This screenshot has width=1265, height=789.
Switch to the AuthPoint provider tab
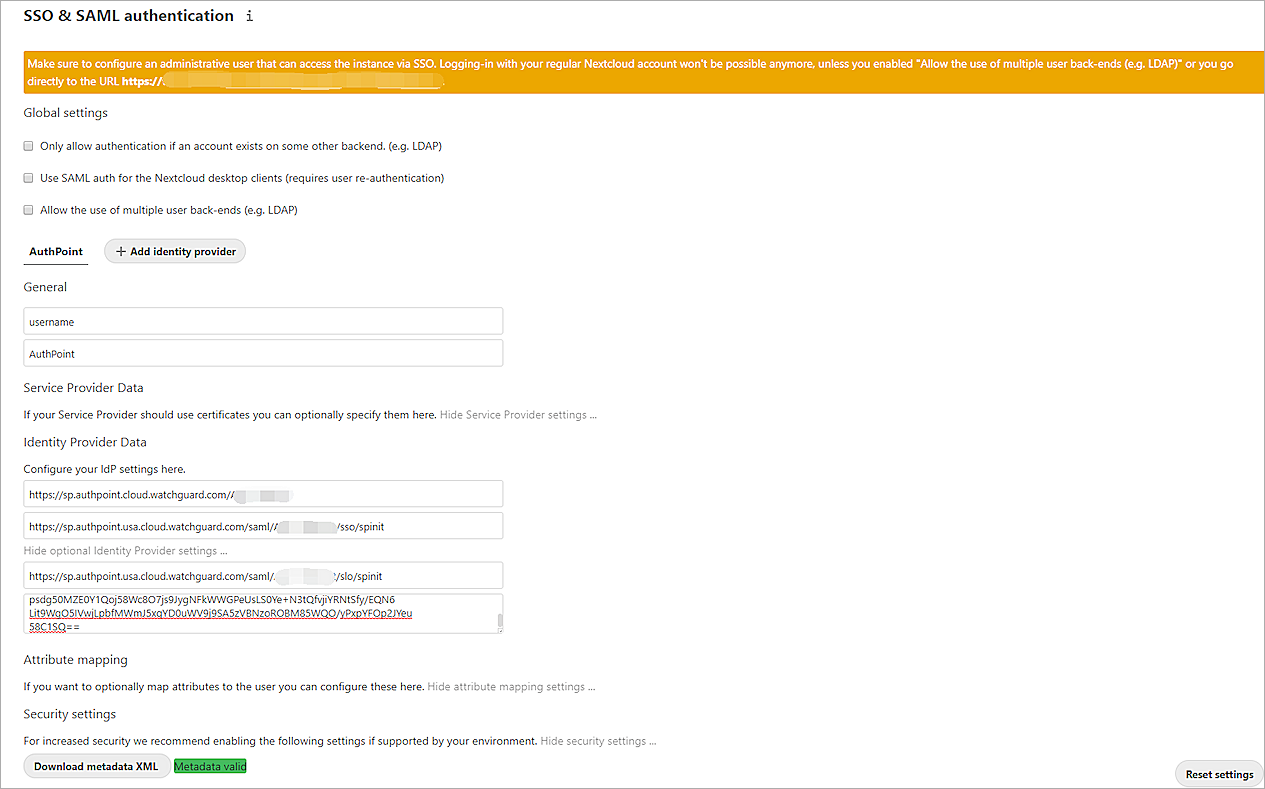[x=55, y=251]
